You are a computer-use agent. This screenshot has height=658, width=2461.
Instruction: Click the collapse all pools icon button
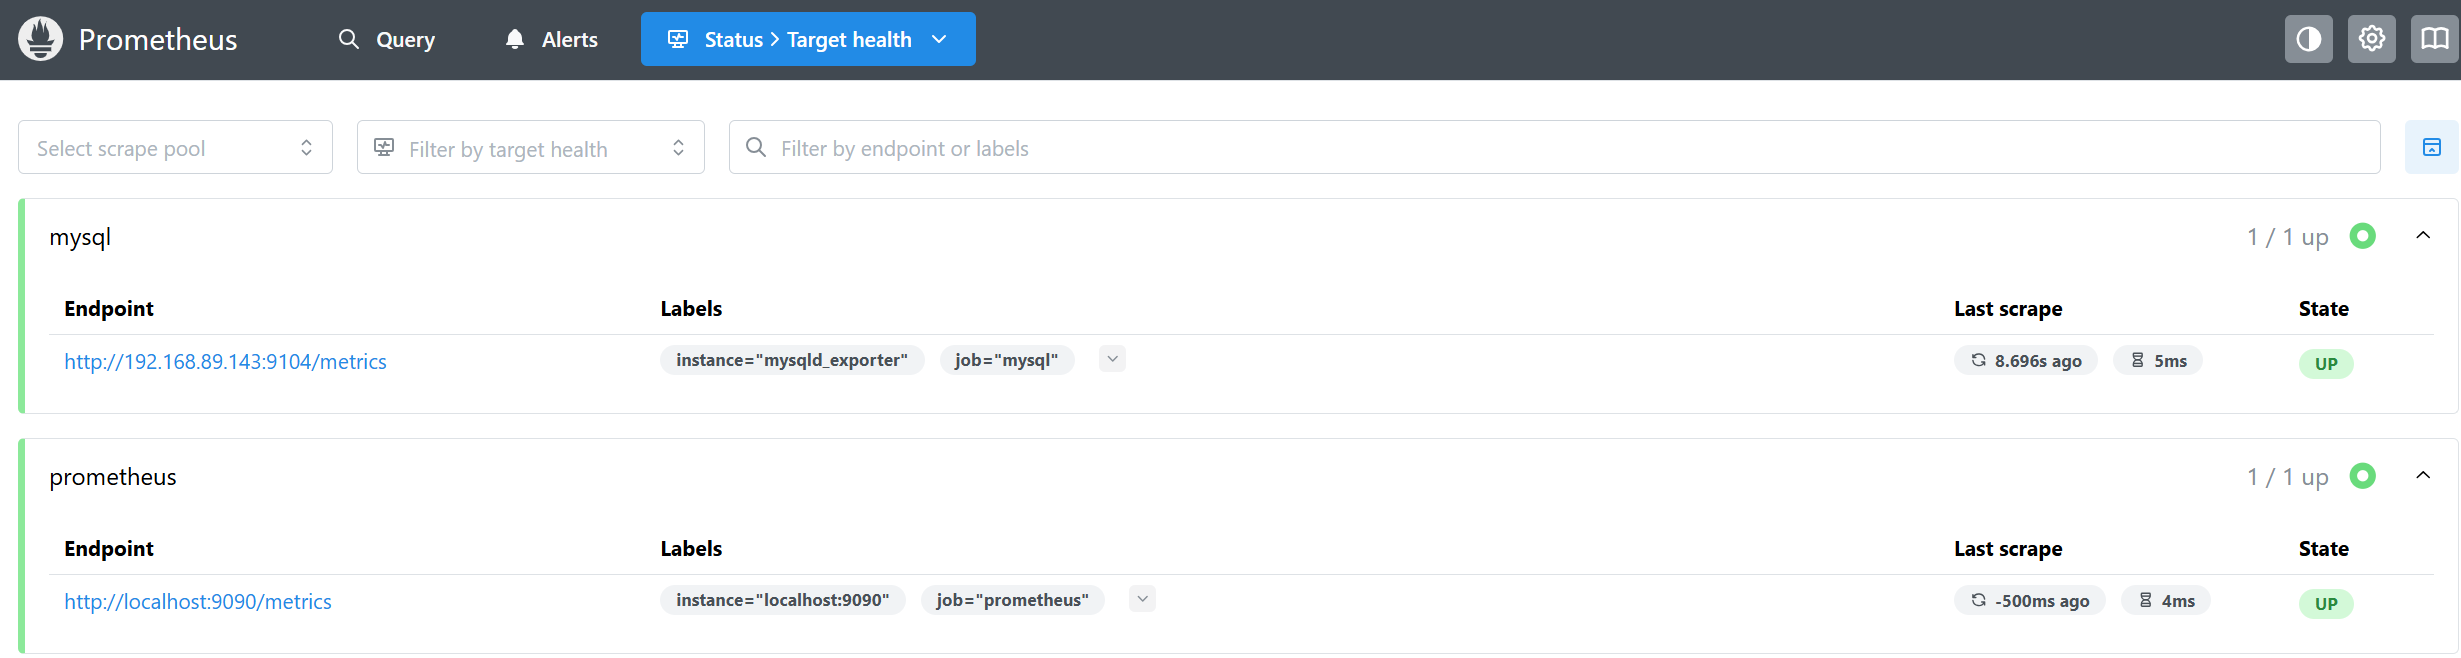pyautogui.click(x=2432, y=148)
